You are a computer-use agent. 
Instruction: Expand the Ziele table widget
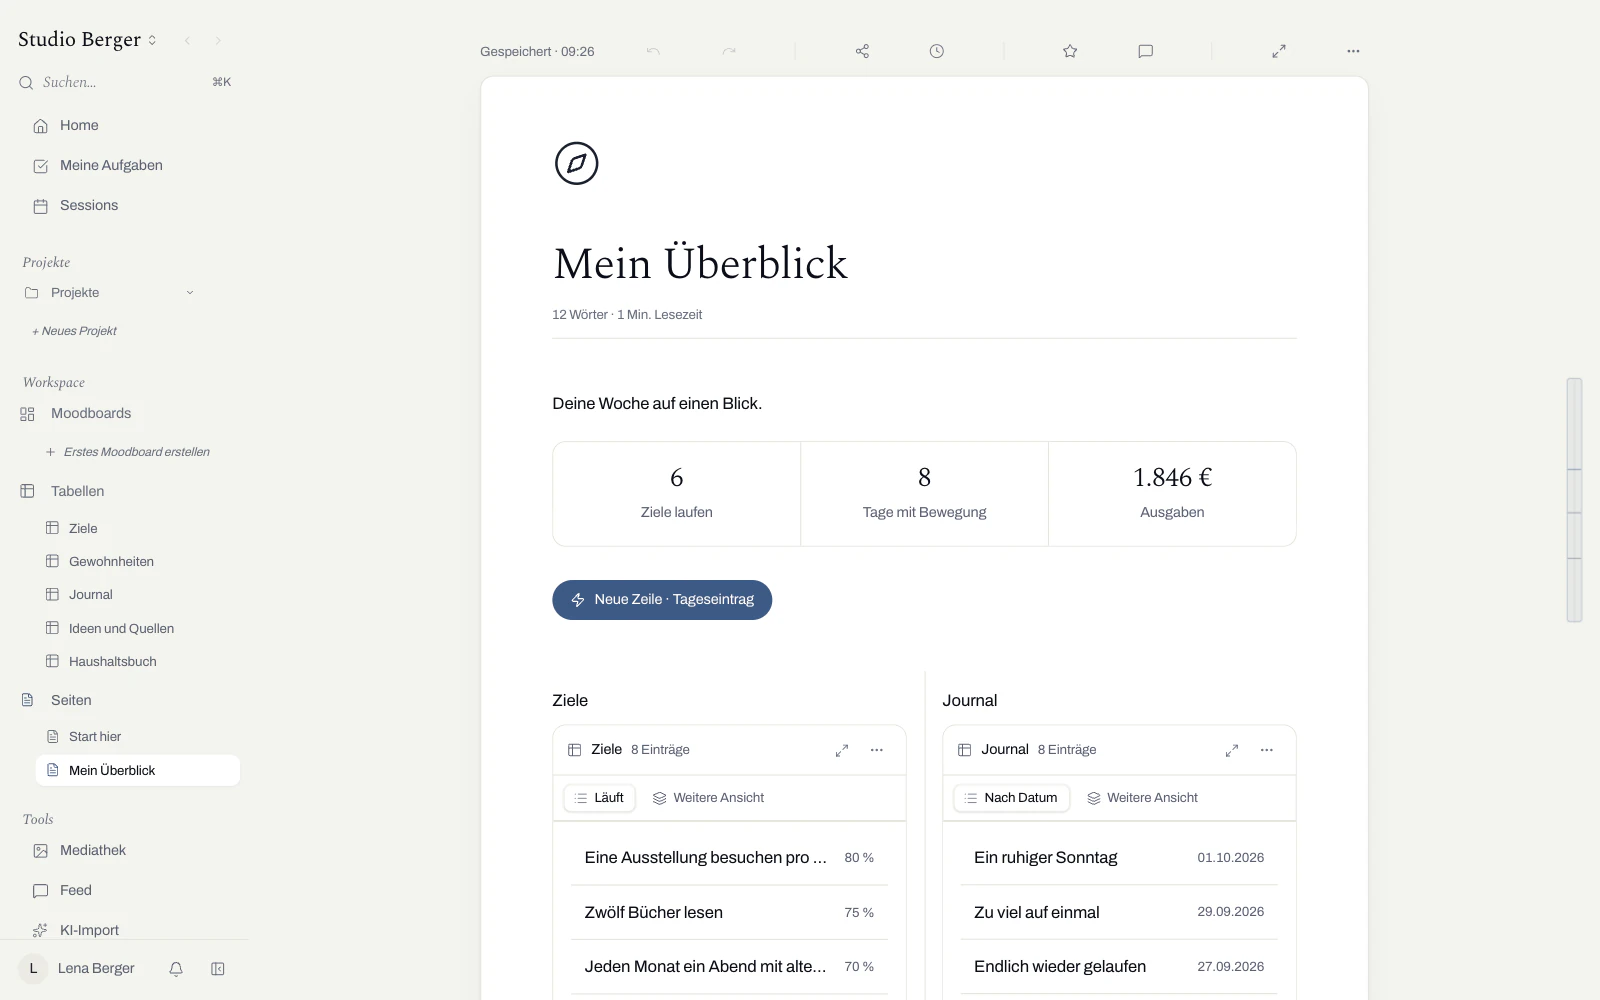[842, 750]
